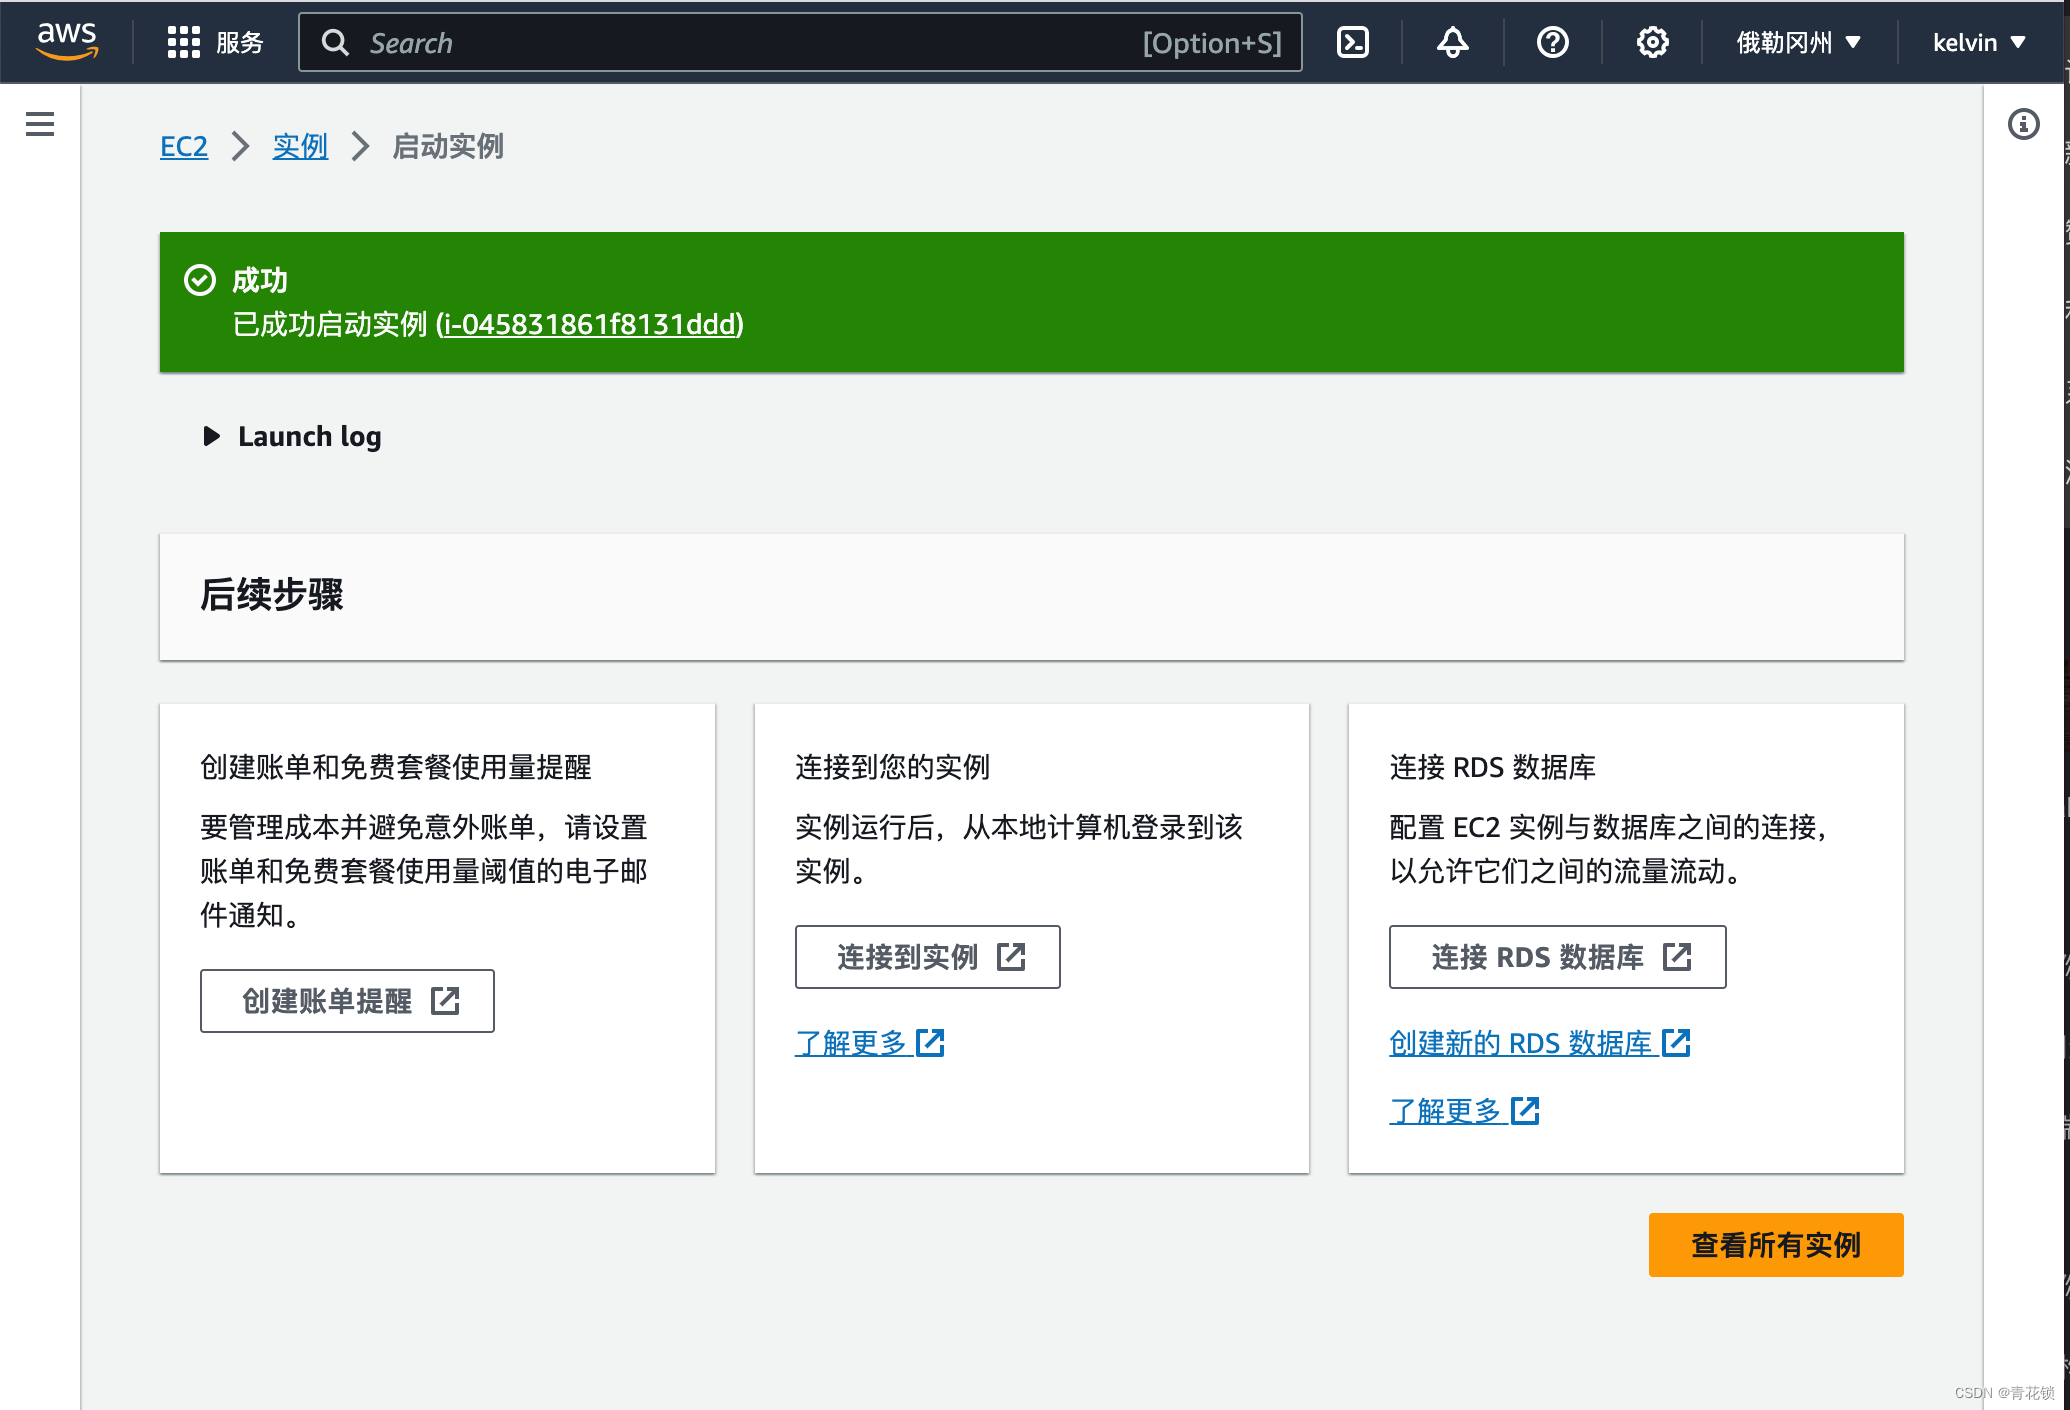Click the 启动实例 breadcrumb text
This screenshot has height=1410, width=2070.
[x=448, y=147]
